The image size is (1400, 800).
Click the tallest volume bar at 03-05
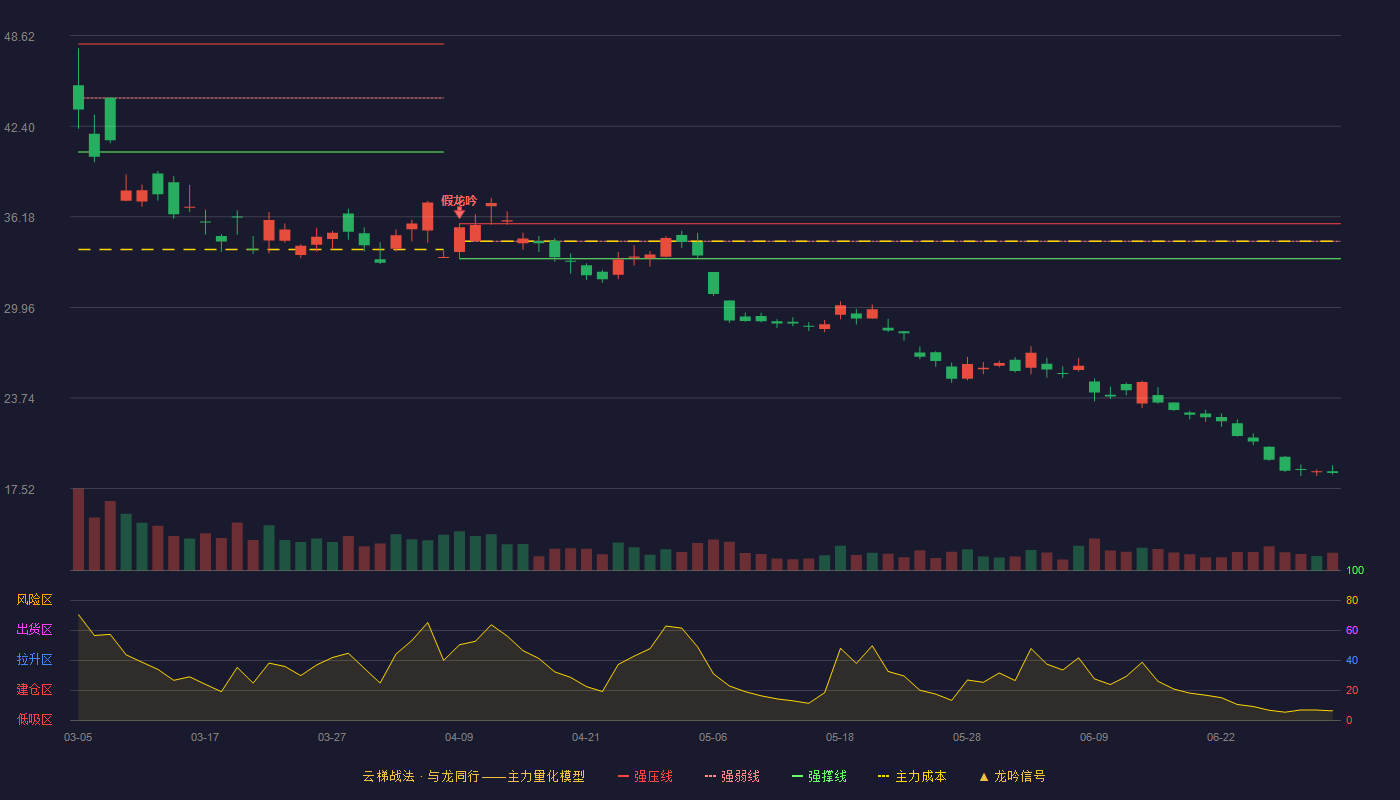pos(78,529)
